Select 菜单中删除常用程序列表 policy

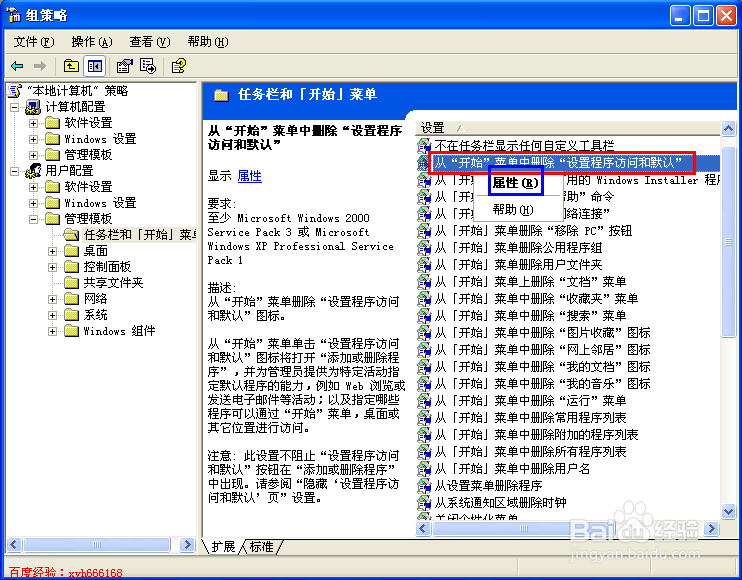pyautogui.click(x=530, y=418)
